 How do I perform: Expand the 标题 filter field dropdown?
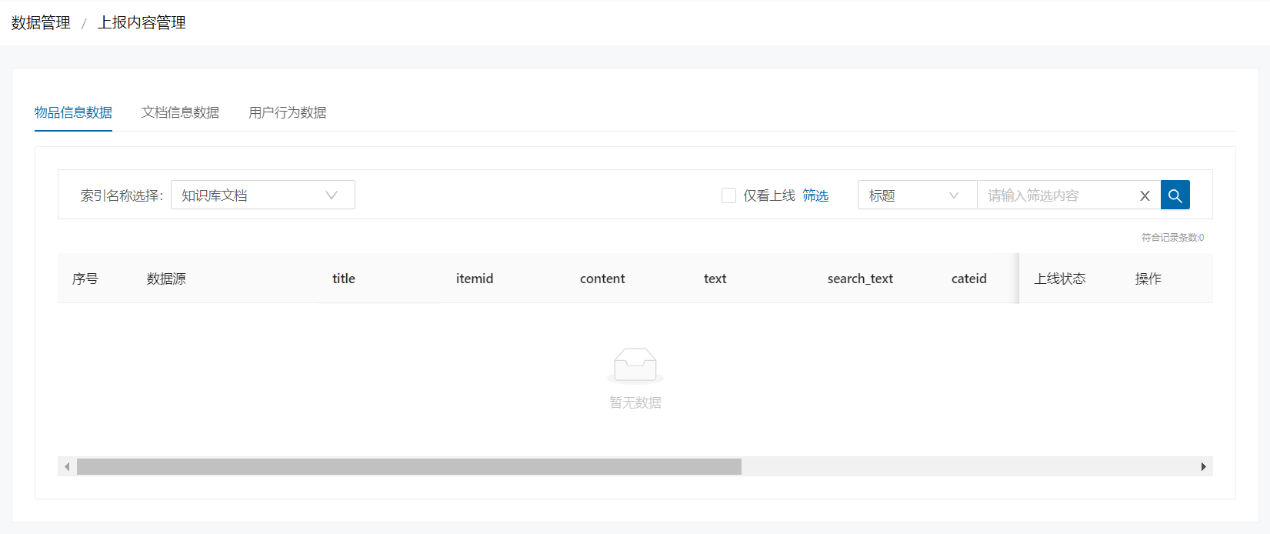(916, 195)
